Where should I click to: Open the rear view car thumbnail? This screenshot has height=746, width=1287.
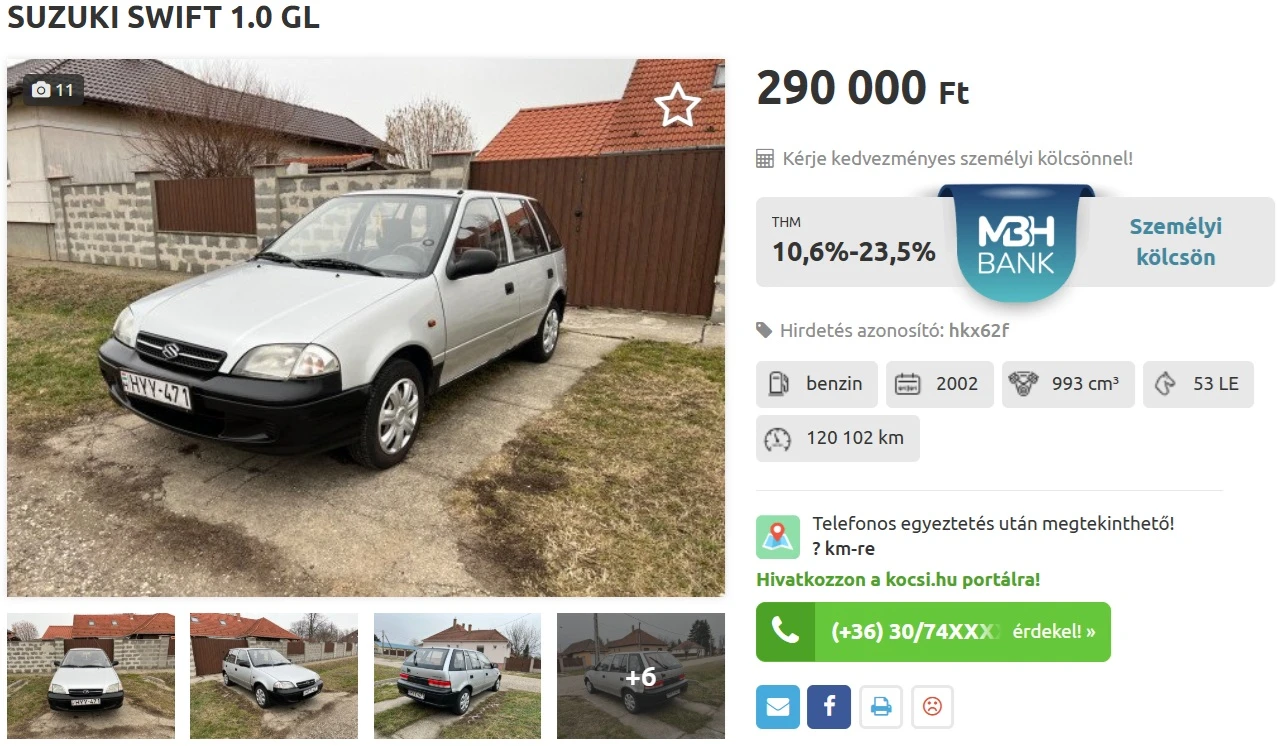458,676
